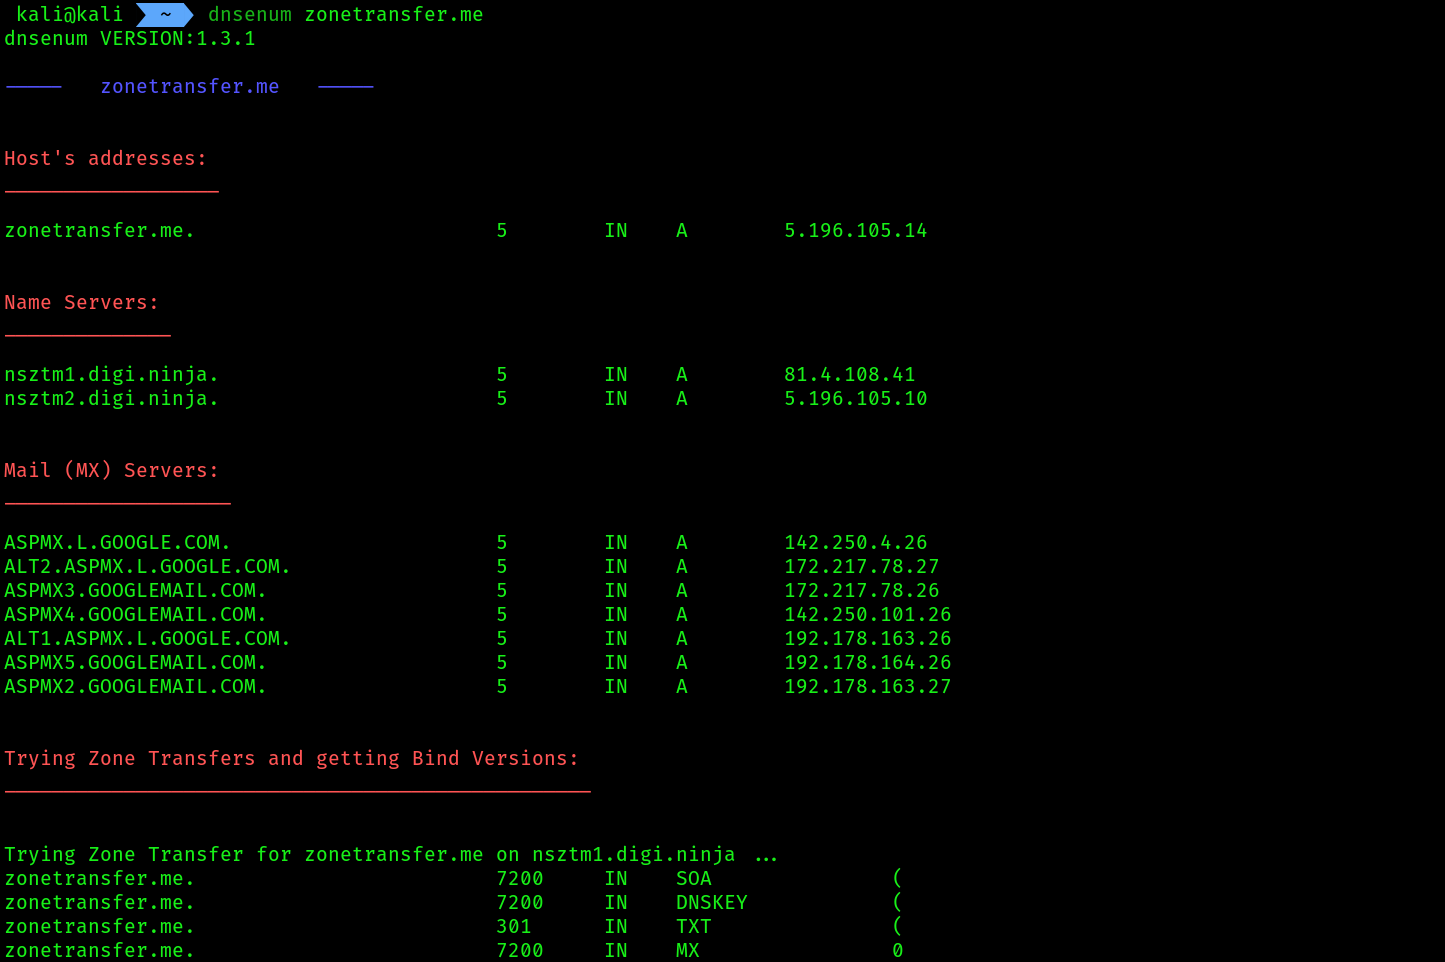Screen dimensions: 1445x962
Task: Click the 'SOA' record type
Action: click(694, 879)
